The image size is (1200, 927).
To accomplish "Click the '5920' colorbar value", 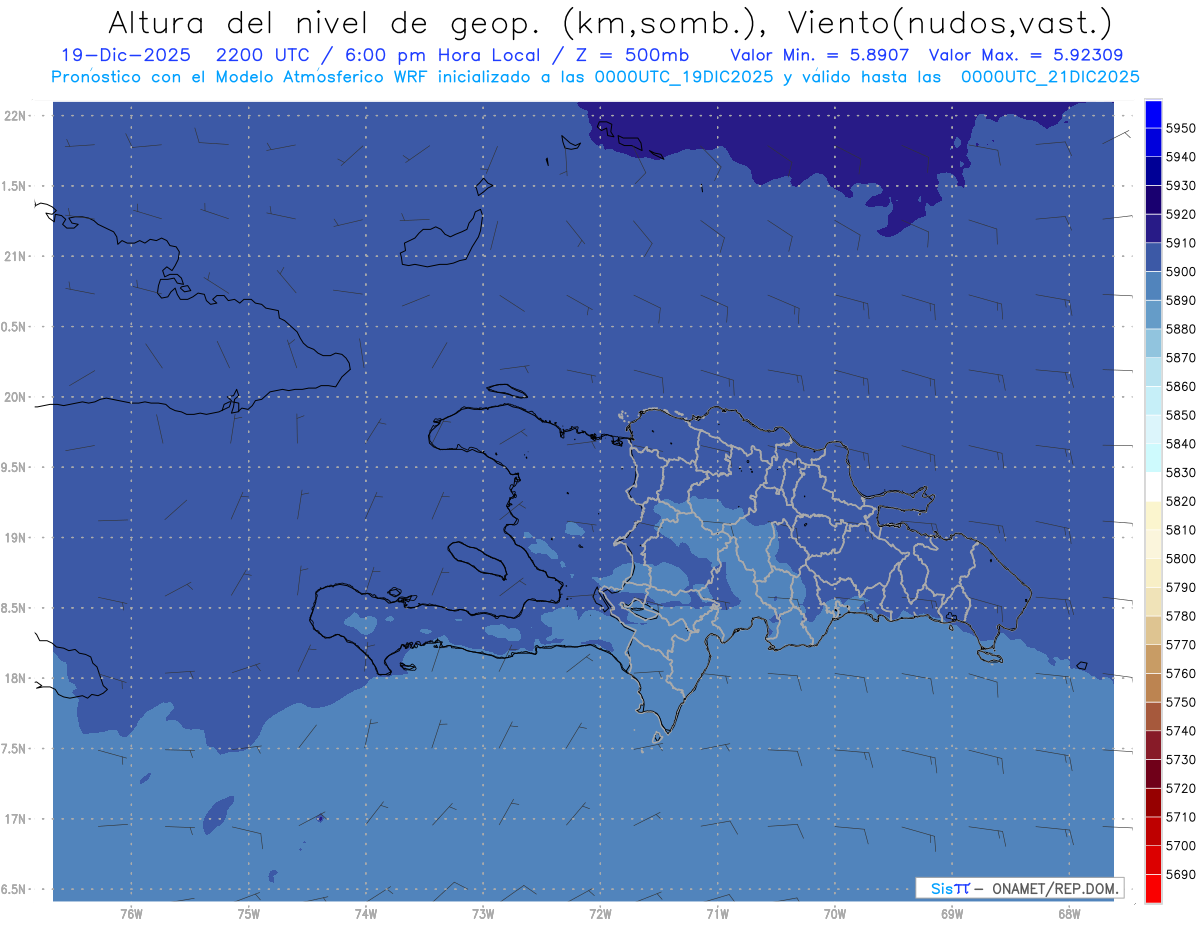I will pos(1180,214).
